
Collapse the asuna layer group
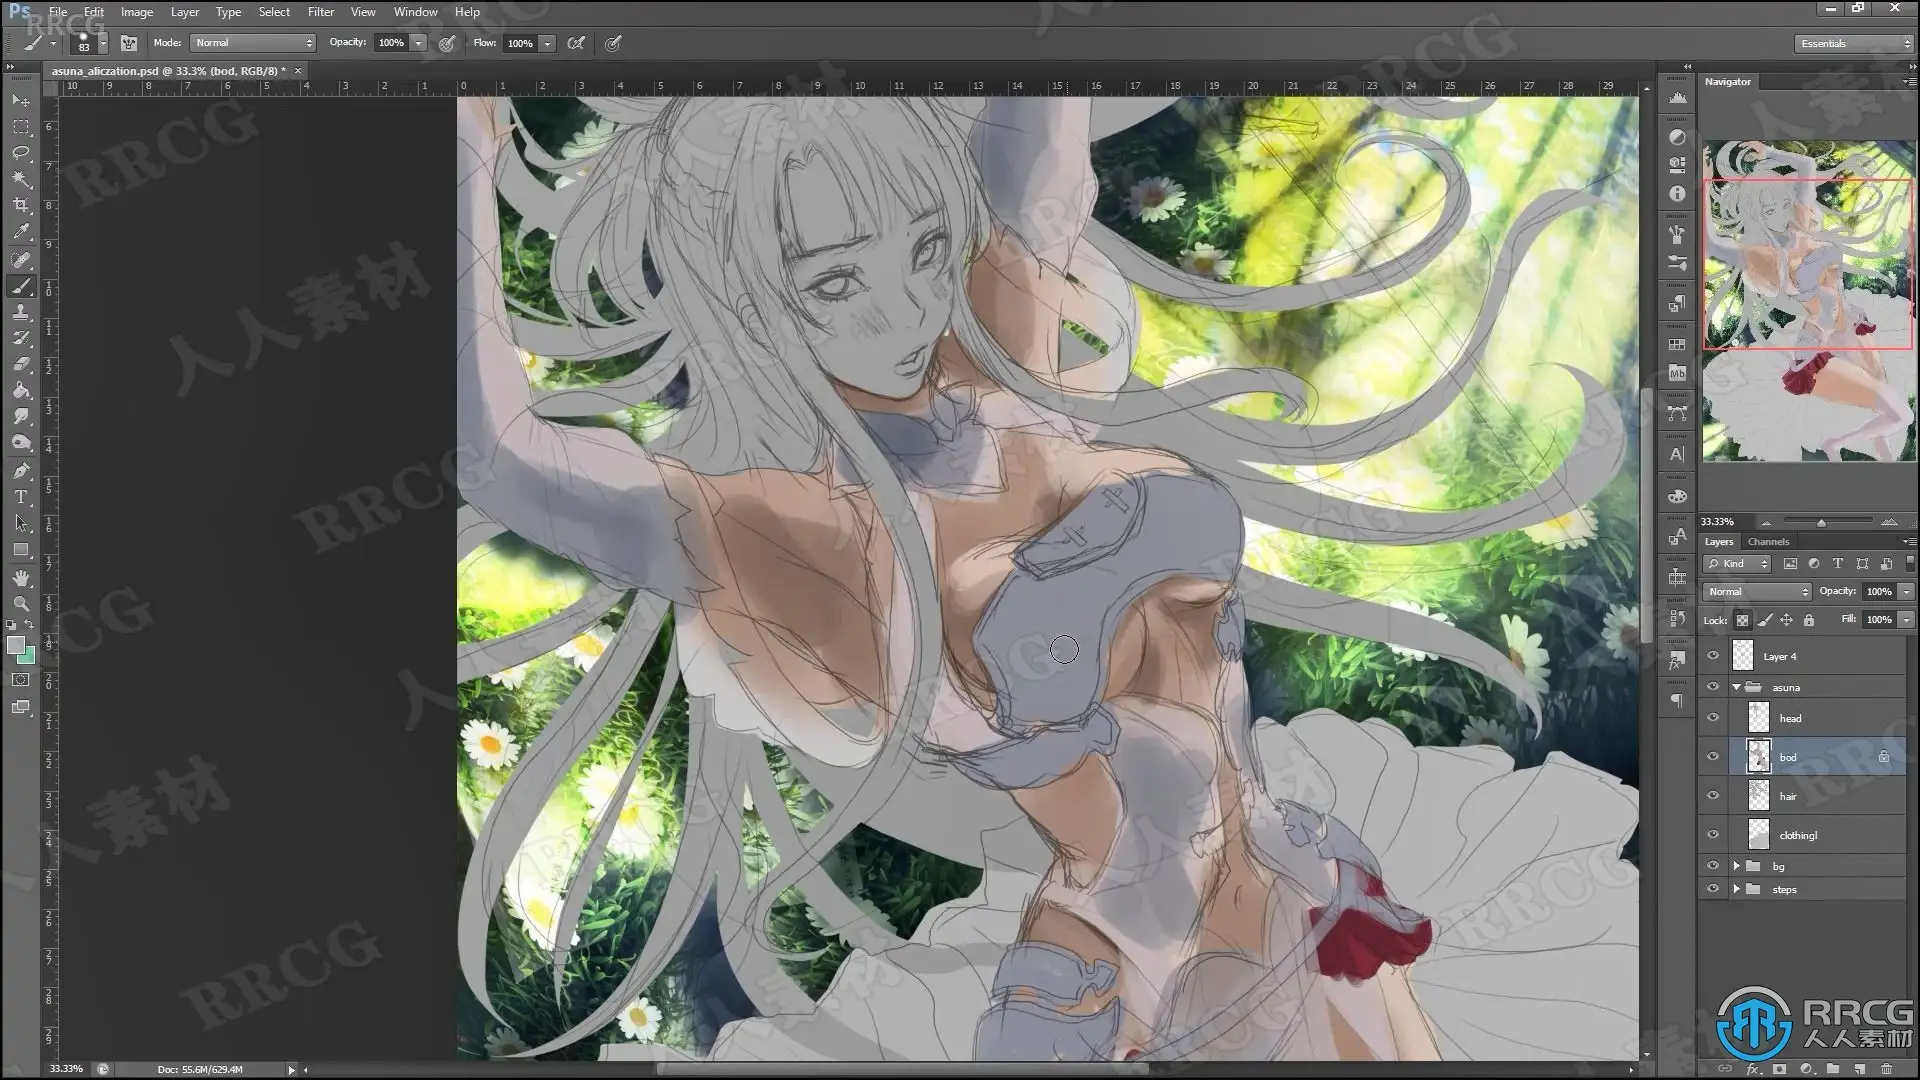tap(1737, 687)
